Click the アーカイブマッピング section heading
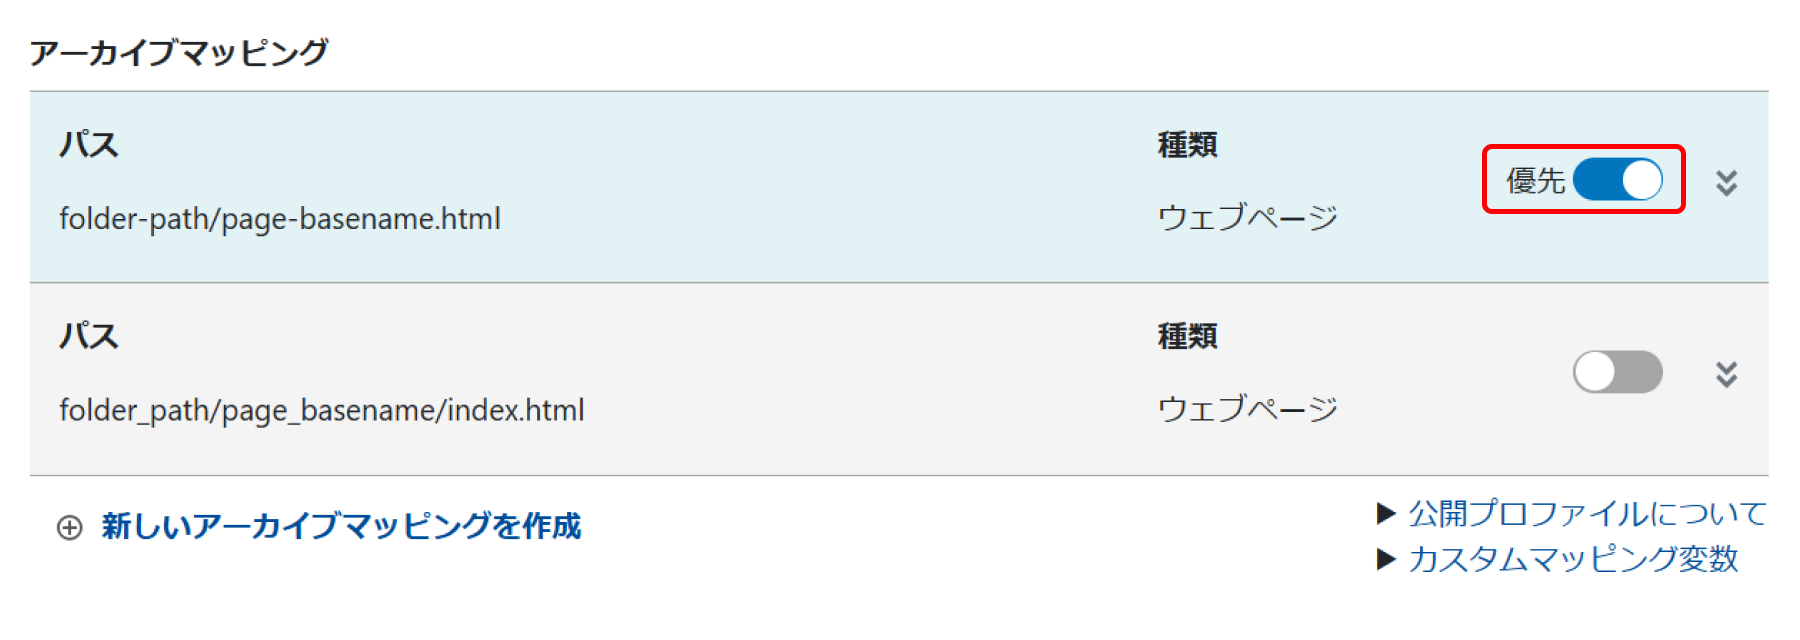 click(x=179, y=52)
